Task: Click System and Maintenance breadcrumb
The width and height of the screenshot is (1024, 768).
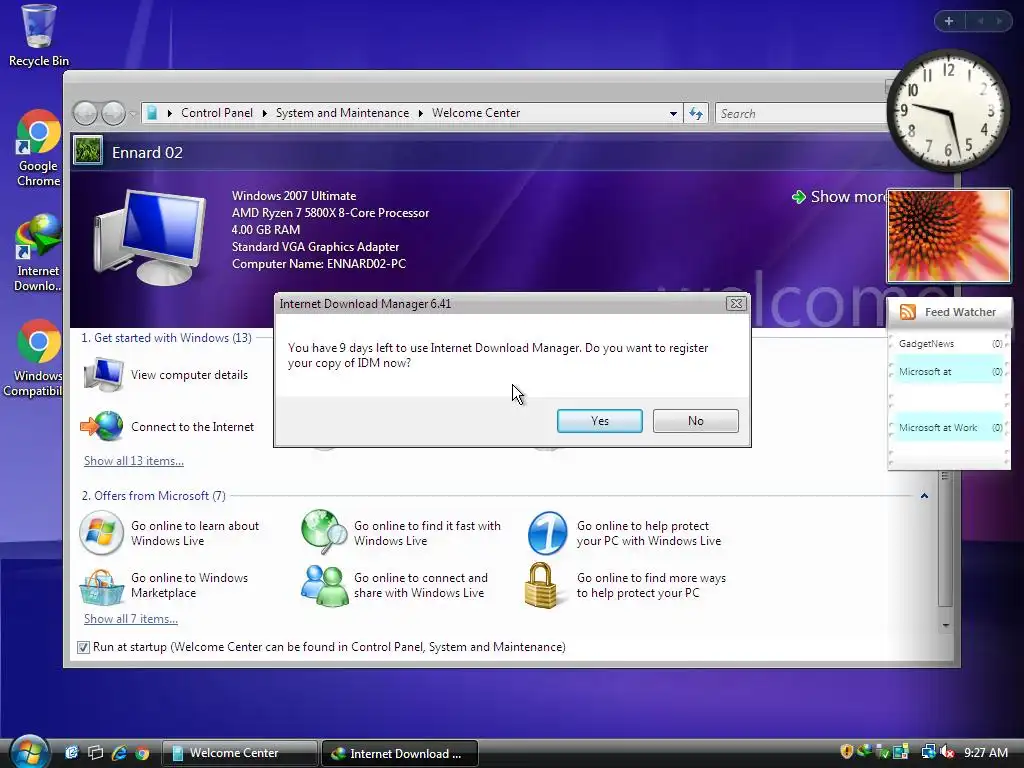Action: [342, 113]
